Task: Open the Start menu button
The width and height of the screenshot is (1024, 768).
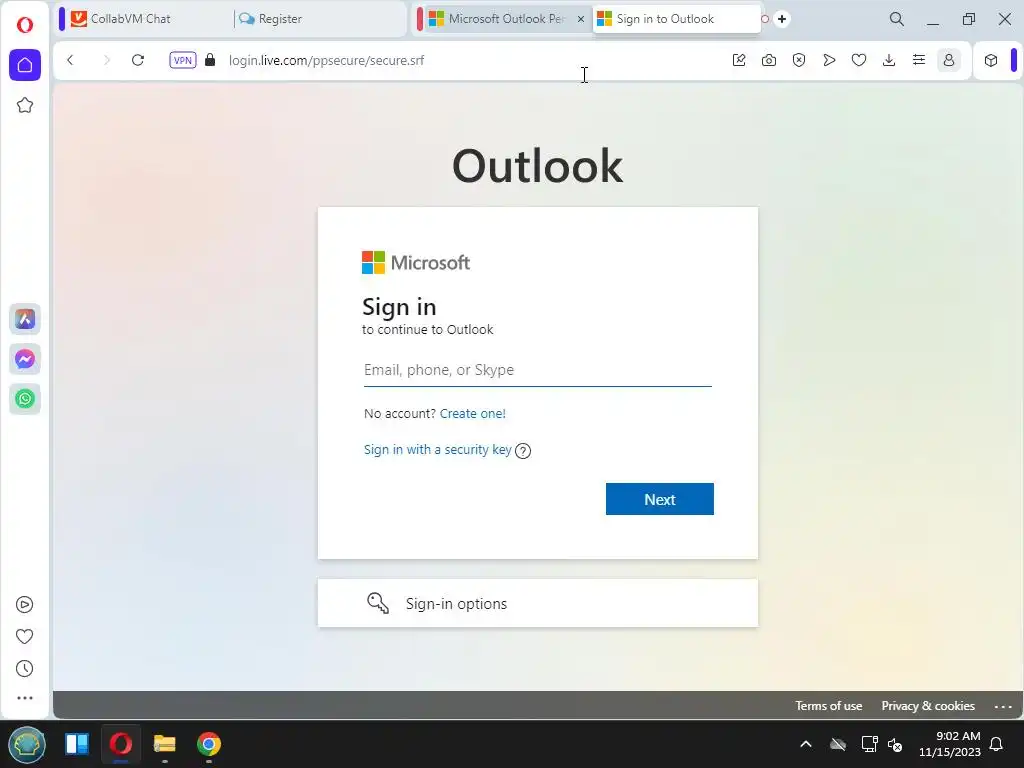Action: coord(27,744)
